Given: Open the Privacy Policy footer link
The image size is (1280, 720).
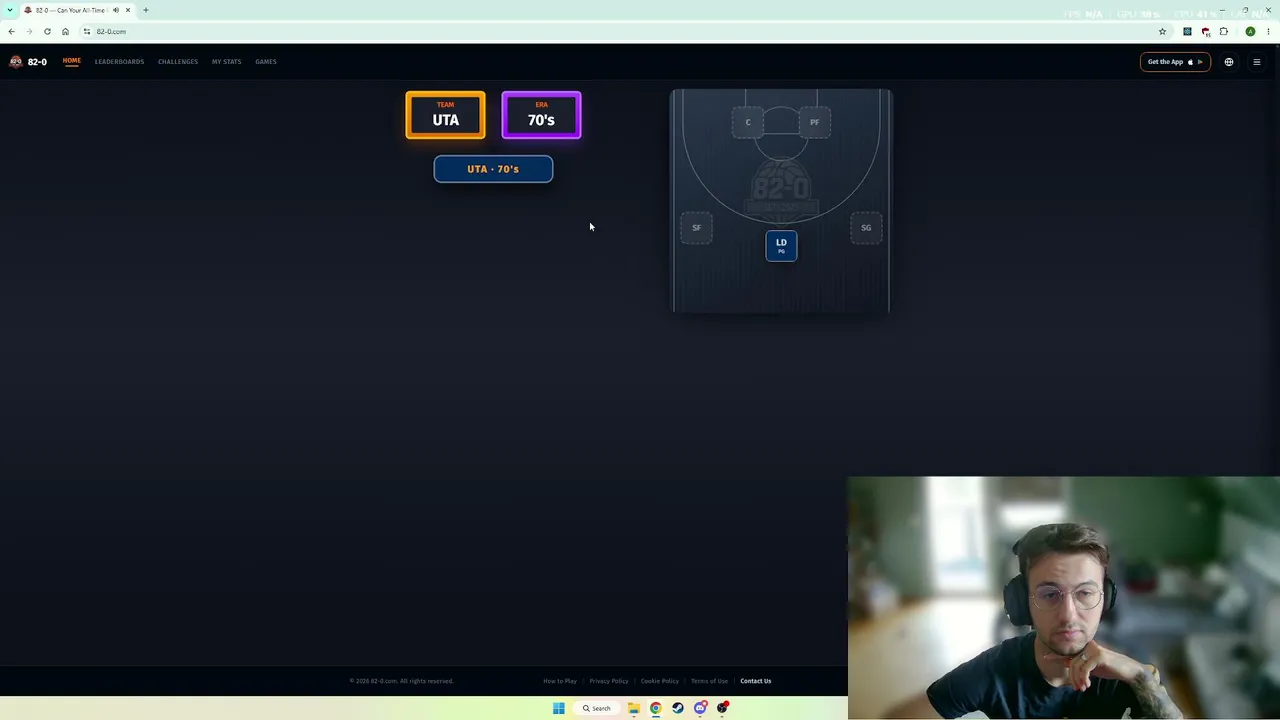Looking at the screenshot, I should tap(609, 681).
